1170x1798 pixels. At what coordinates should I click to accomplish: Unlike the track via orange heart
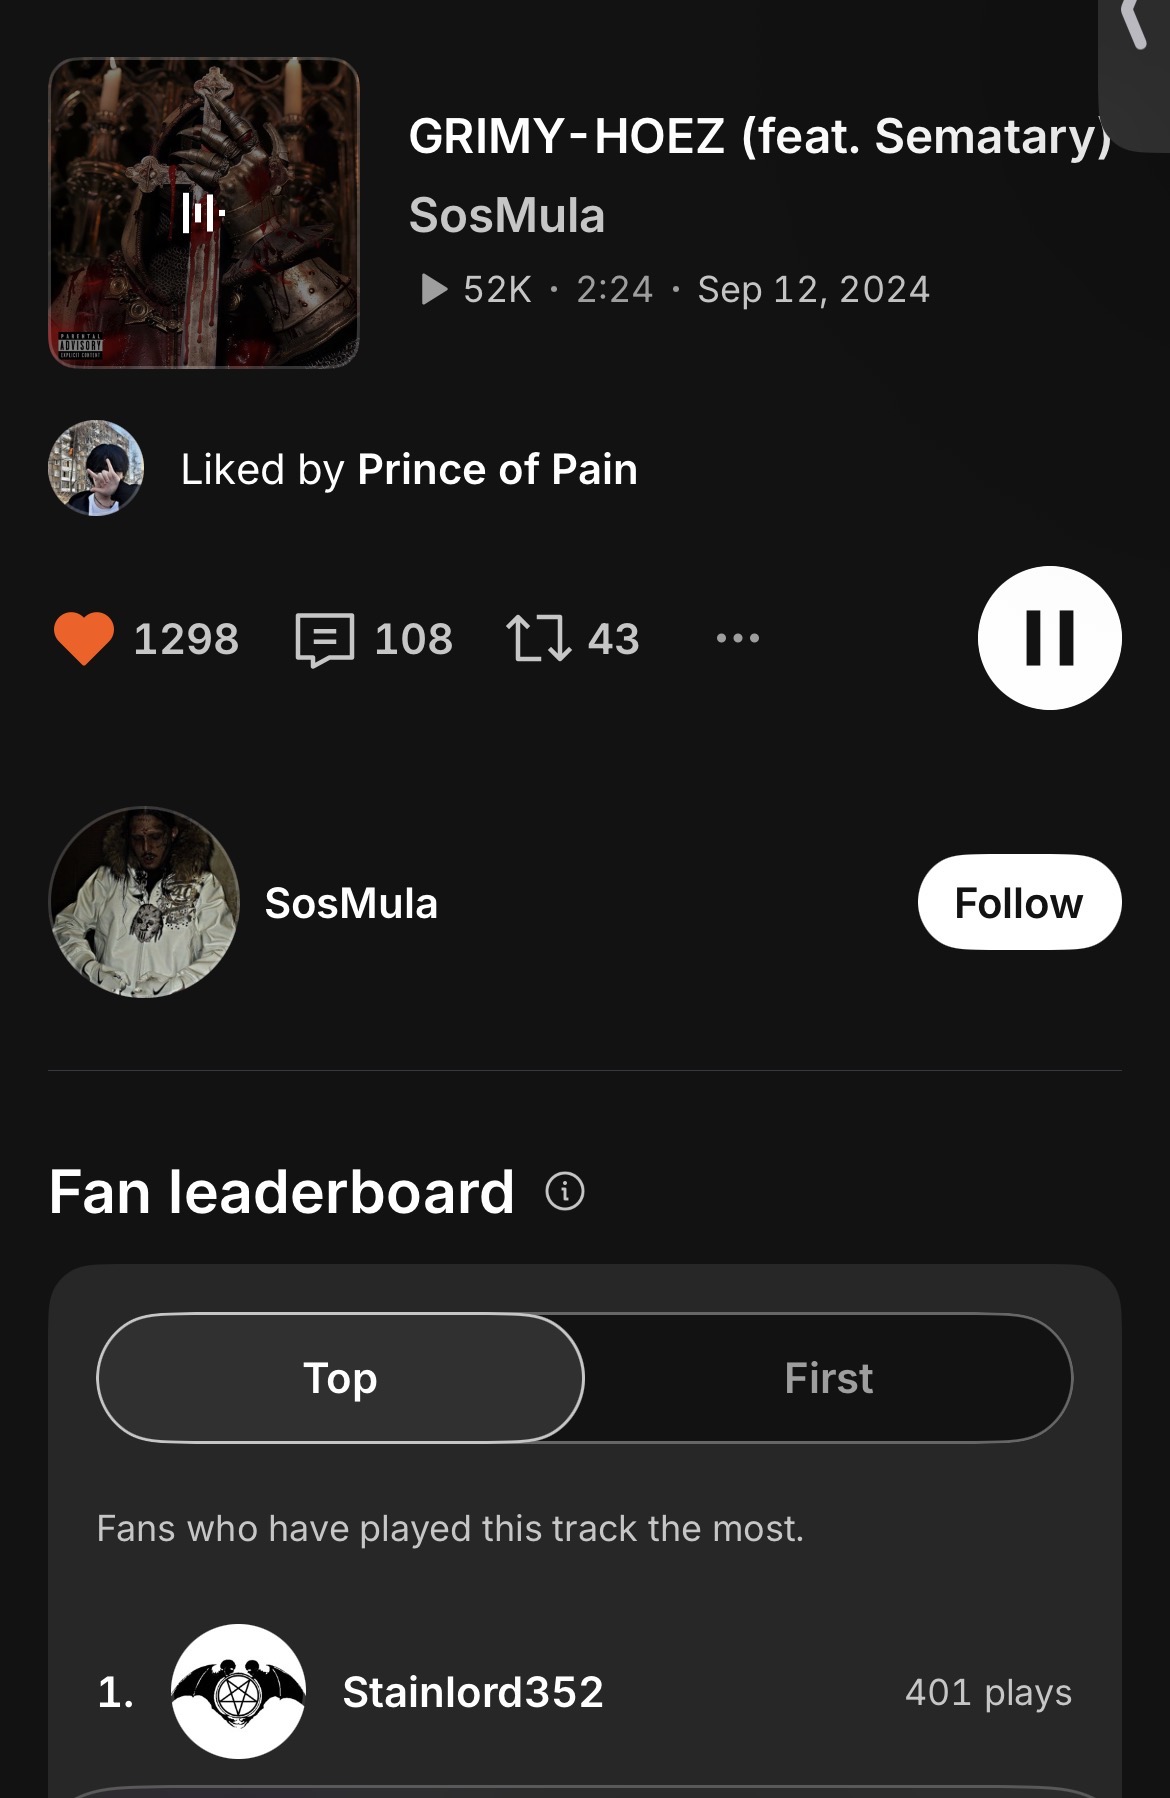[x=84, y=638]
